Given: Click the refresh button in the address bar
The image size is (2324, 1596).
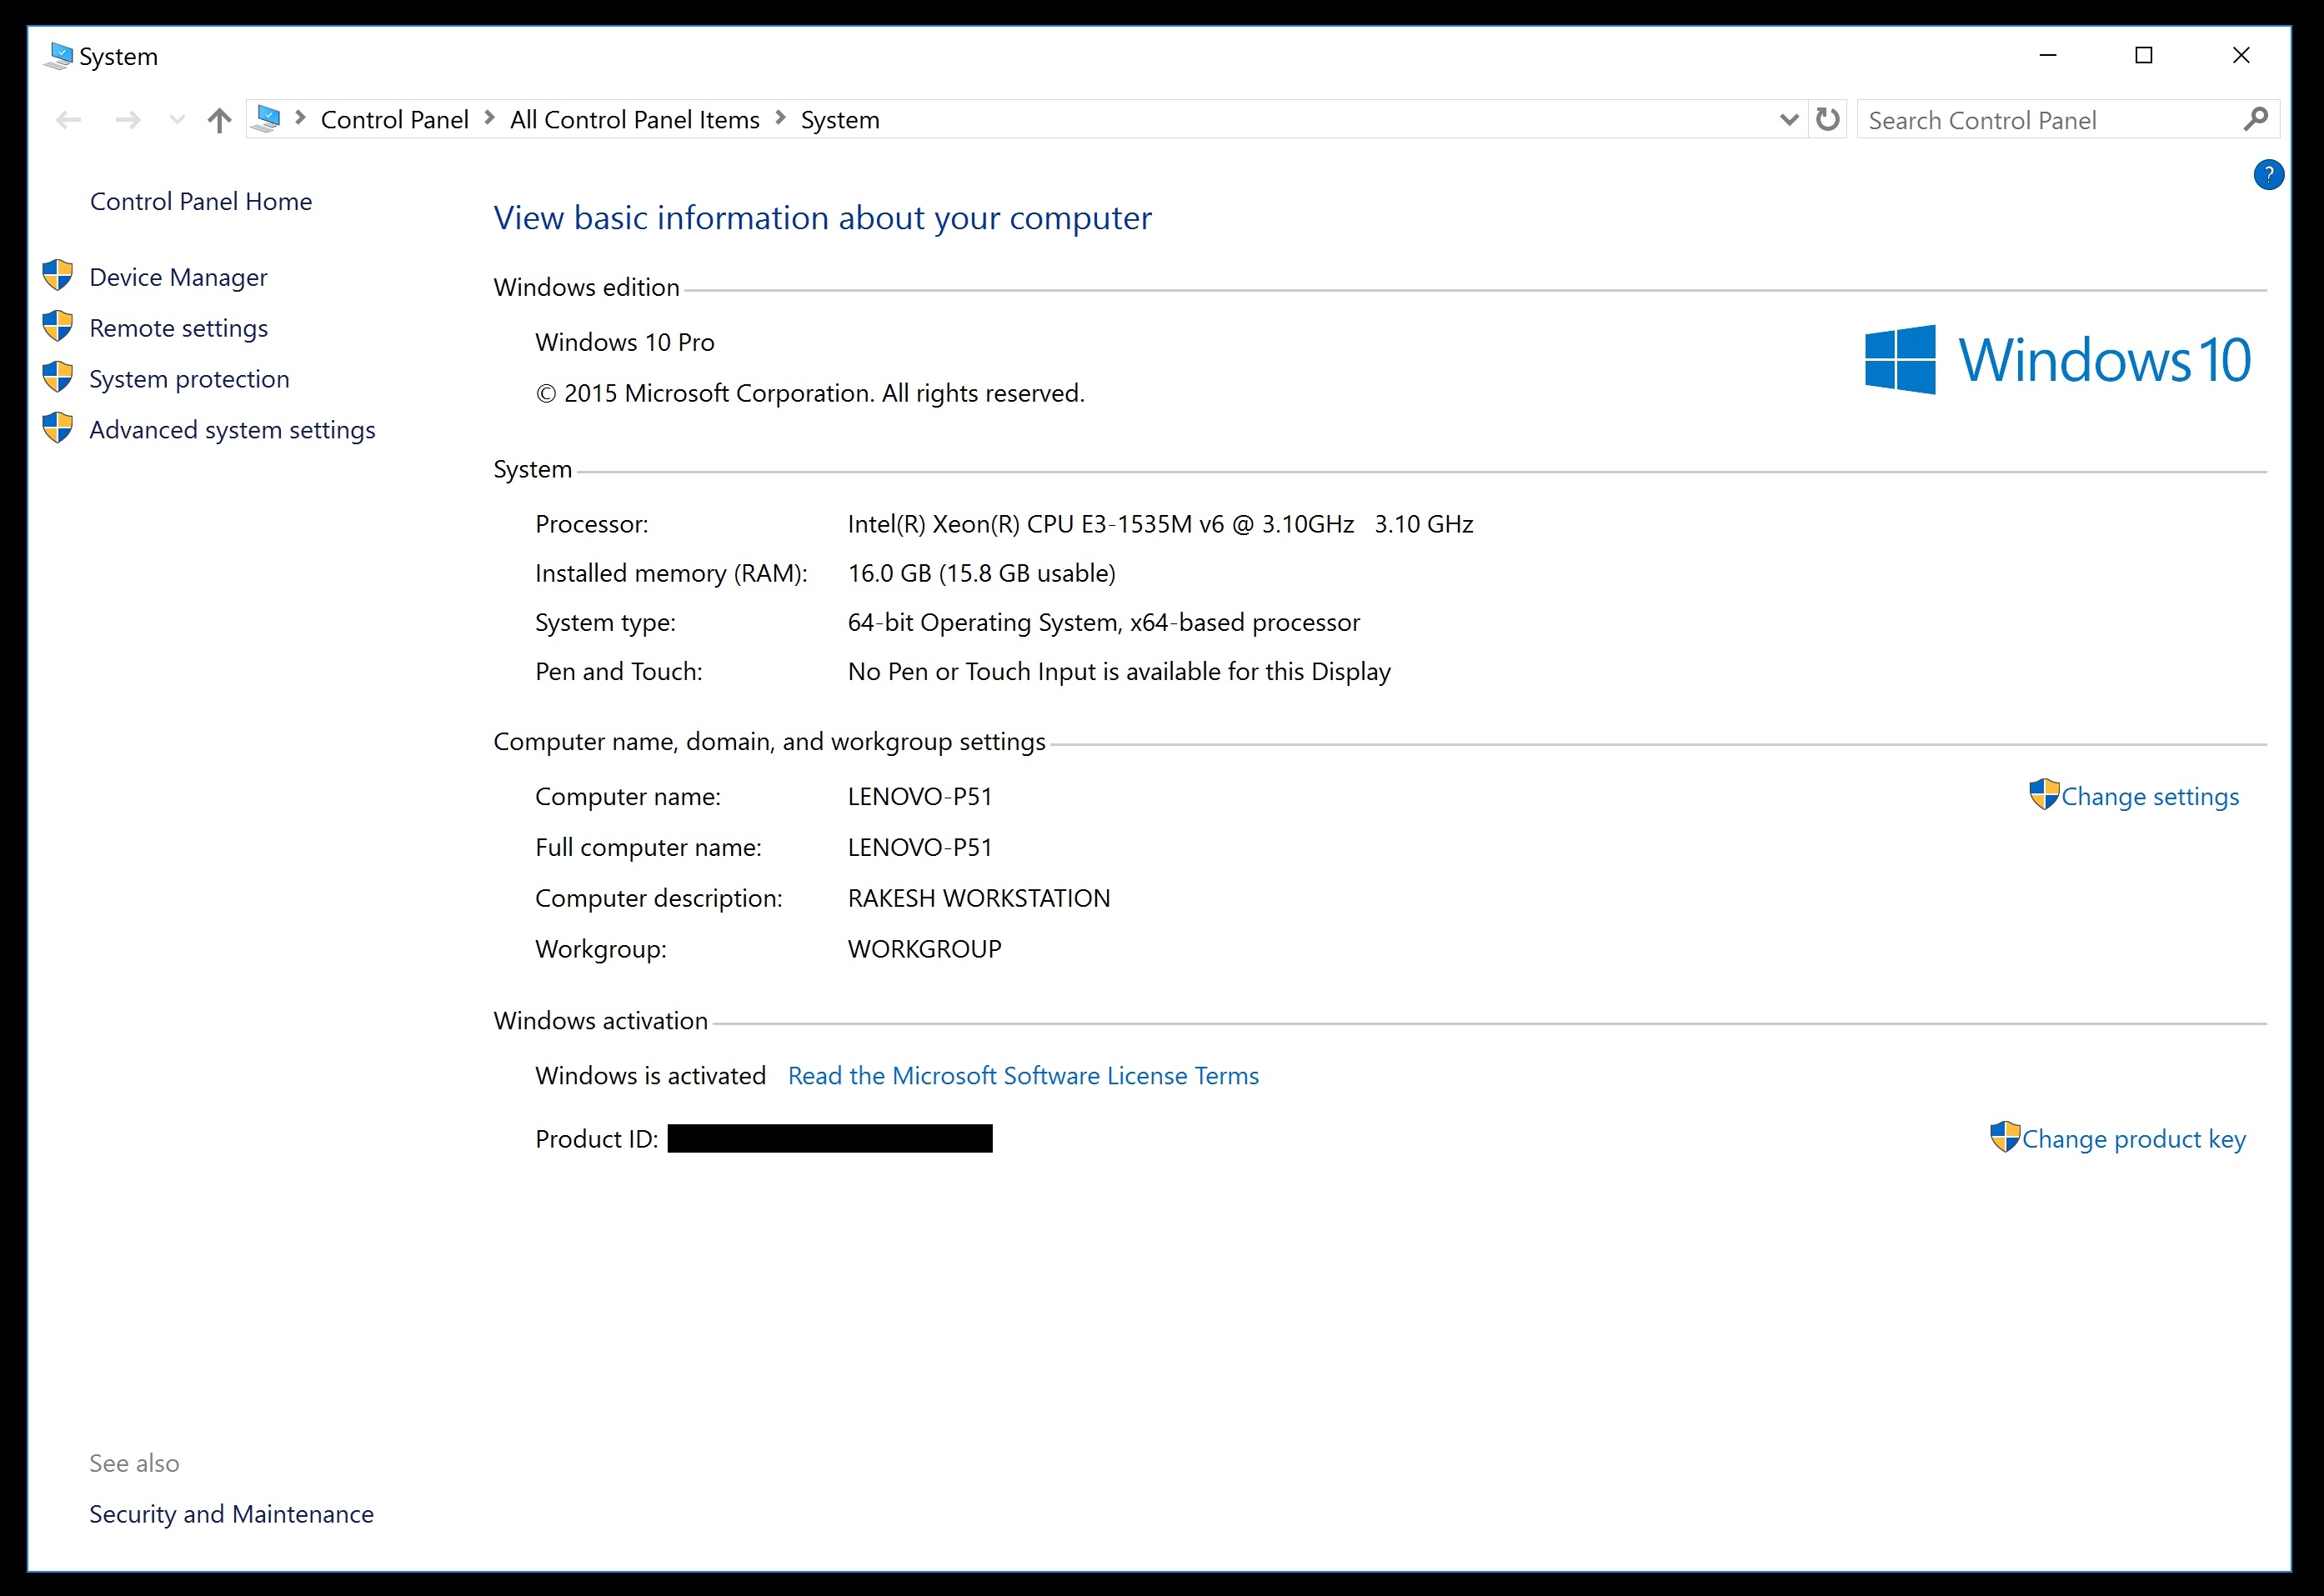Looking at the screenshot, I should pyautogui.click(x=1827, y=120).
